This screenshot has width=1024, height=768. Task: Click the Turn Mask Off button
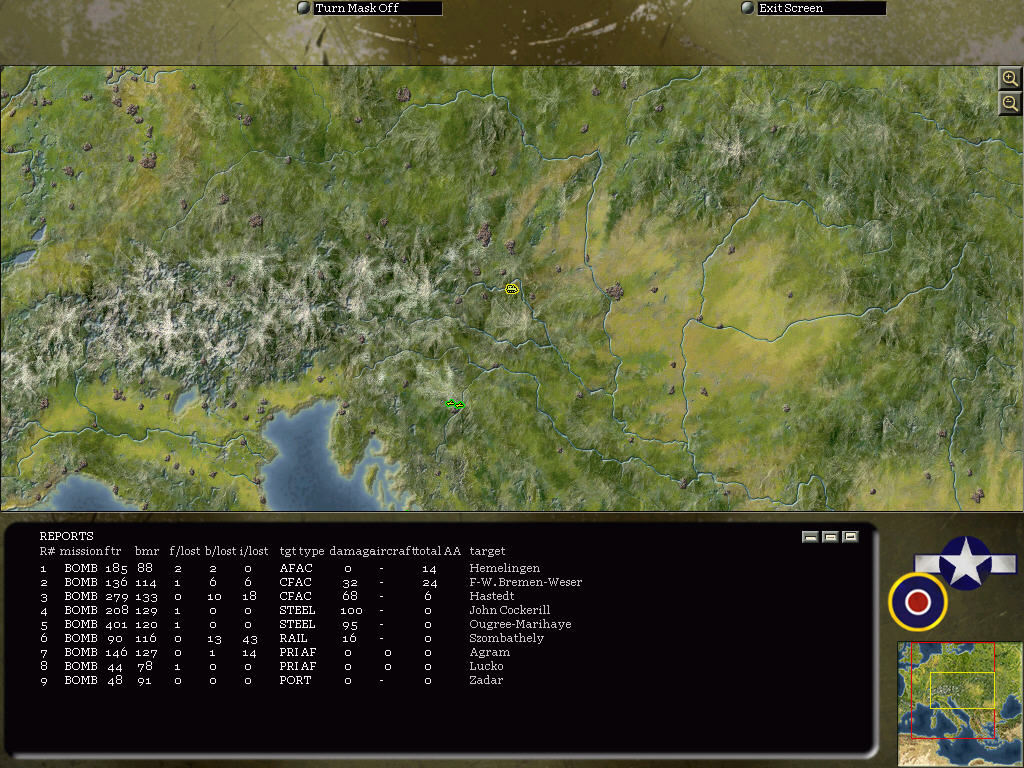tap(370, 8)
